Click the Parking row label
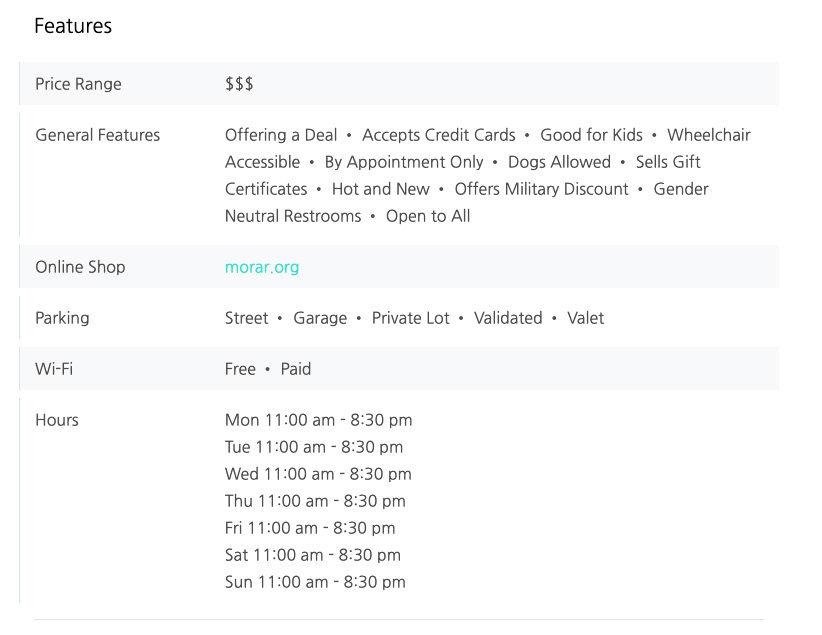This screenshot has width=822, height=635. pyautogui.click(x=62, y=318)
